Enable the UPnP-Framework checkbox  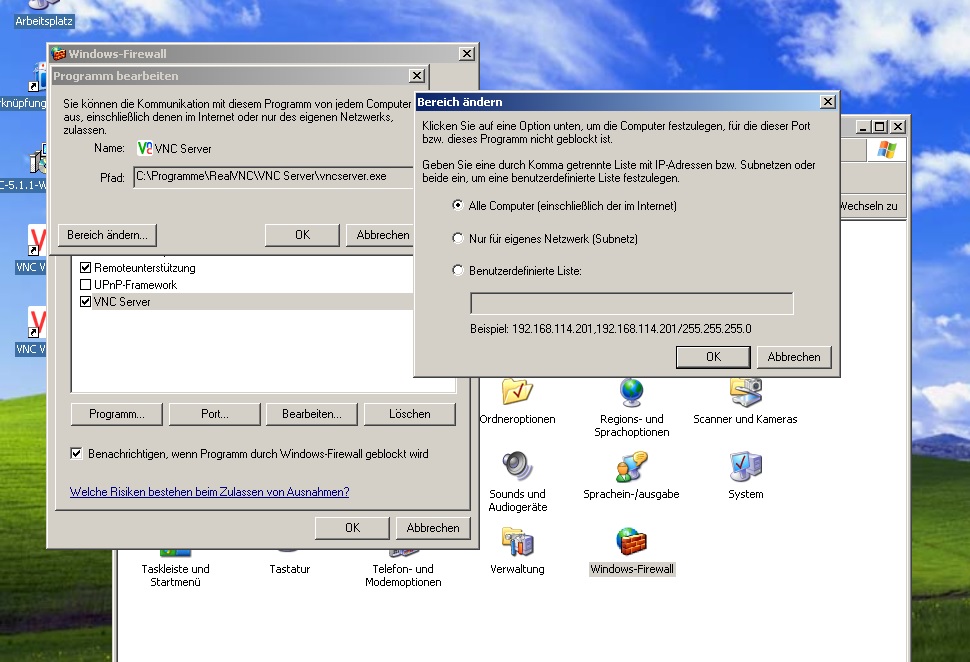coord(85,285)
